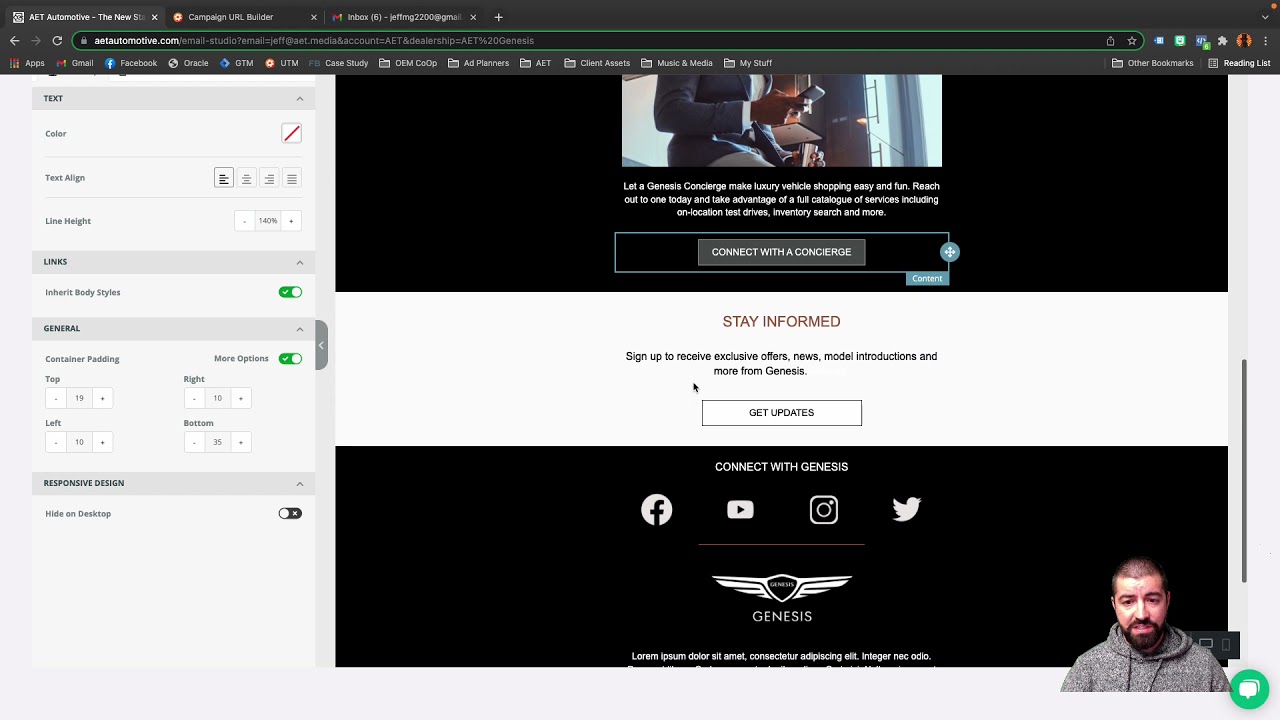Image resolution: width=1280 pixels, height=720 pixels.
Task: Click the browser address bar URL
Action: (x=314, y=41)
